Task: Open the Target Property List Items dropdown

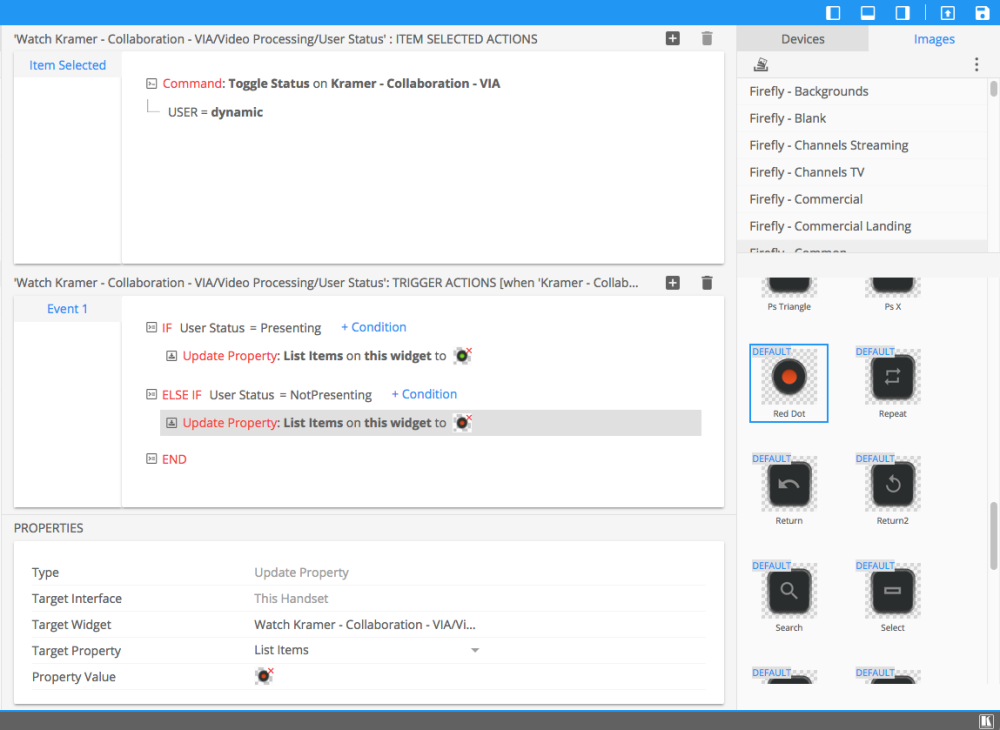Action: coord(367,650)
